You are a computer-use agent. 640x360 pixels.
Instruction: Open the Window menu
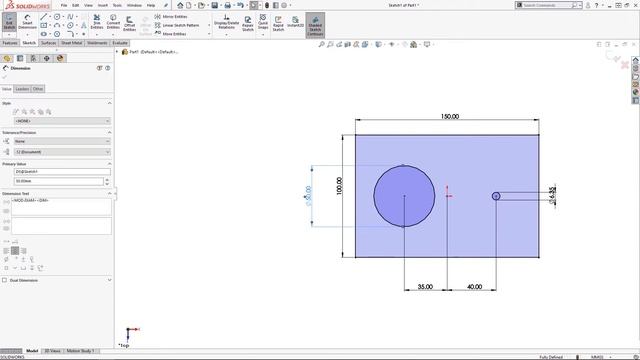pos(134,5)
